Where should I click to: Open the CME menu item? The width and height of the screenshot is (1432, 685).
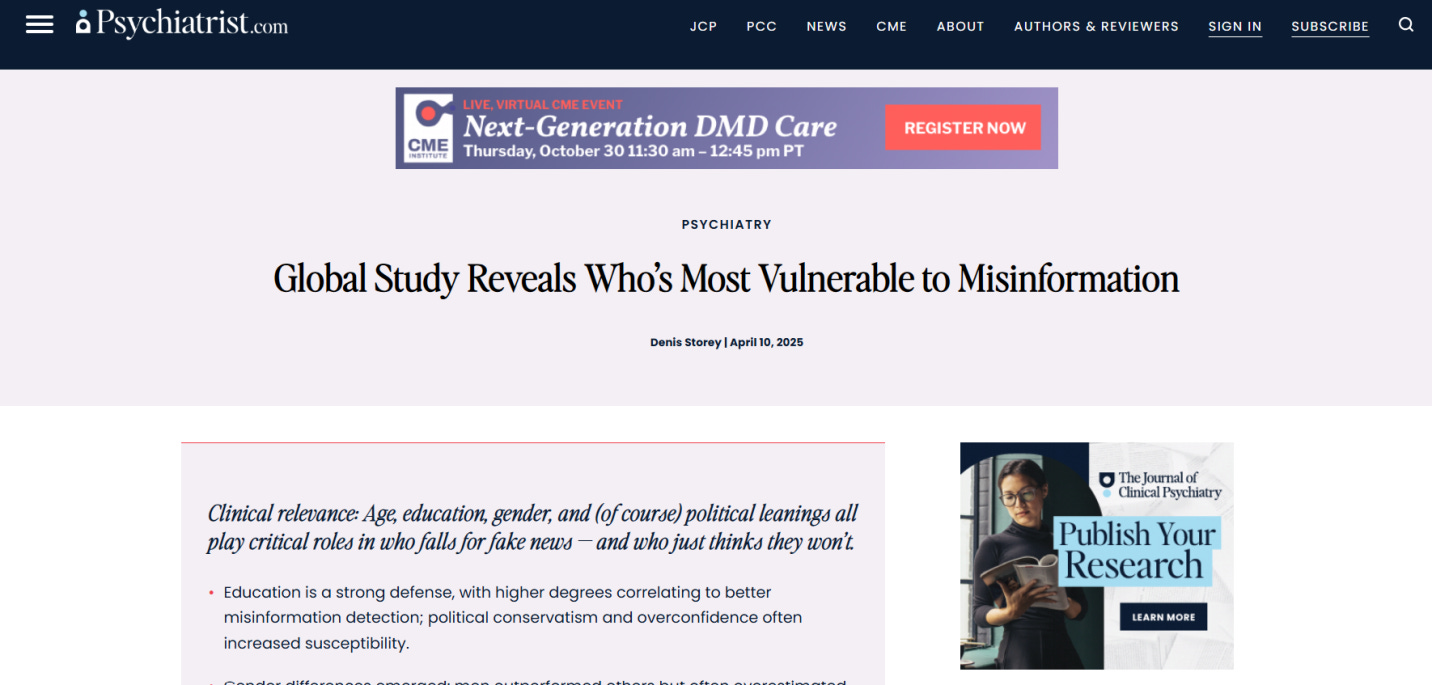891,27
